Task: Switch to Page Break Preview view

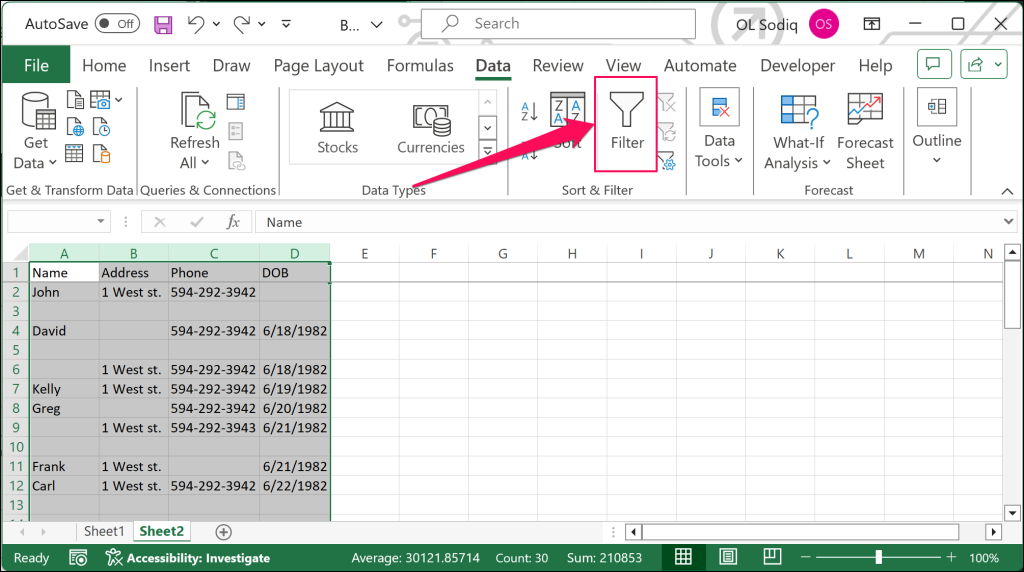Action: (x=771, y=557)
